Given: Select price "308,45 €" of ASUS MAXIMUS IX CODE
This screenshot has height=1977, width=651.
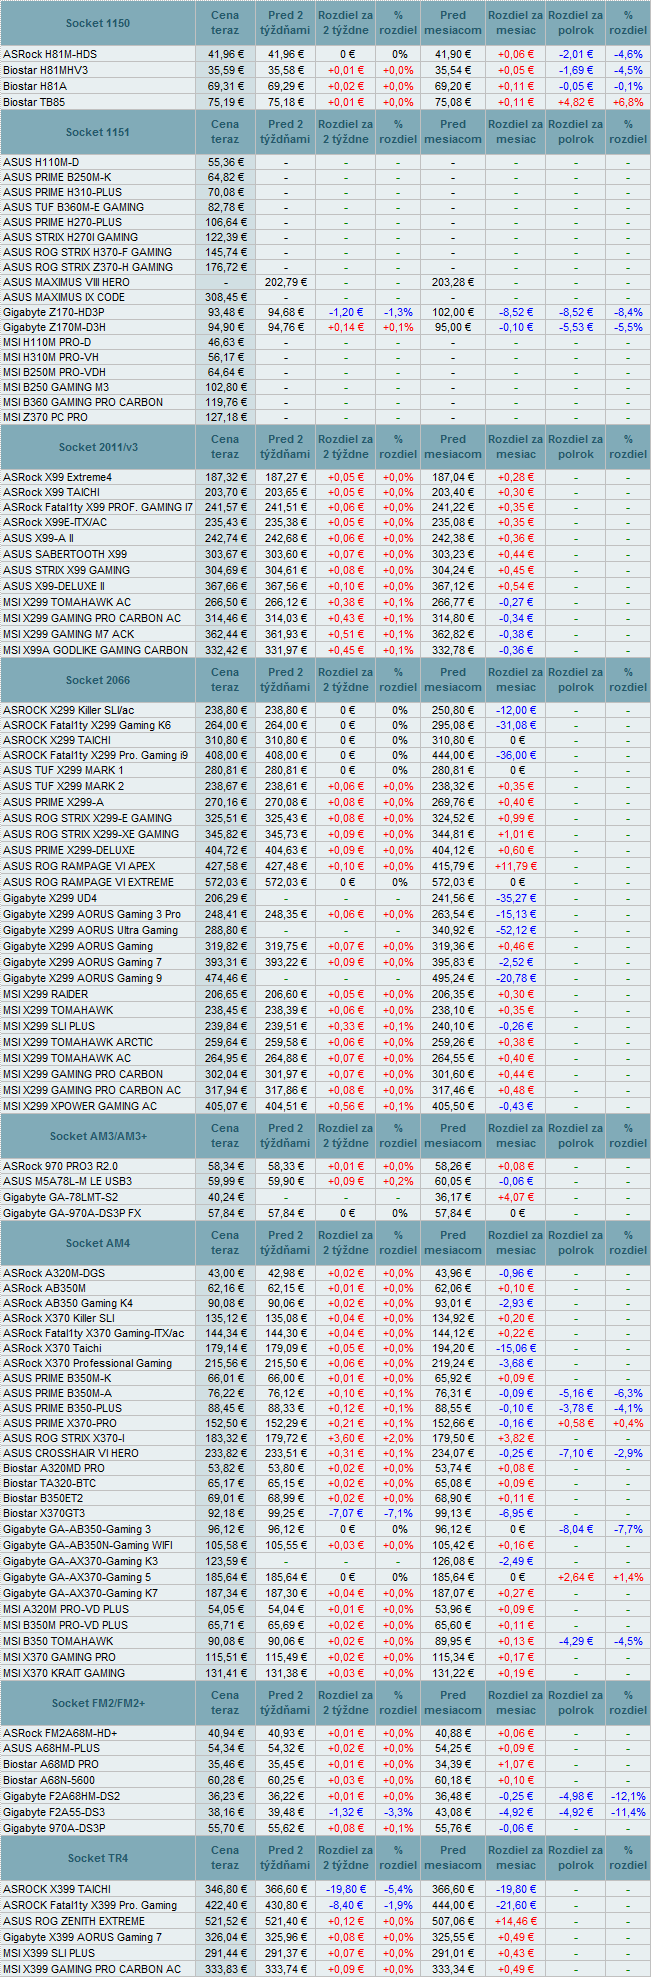Looking at the screenshot, I should (226, 297).
